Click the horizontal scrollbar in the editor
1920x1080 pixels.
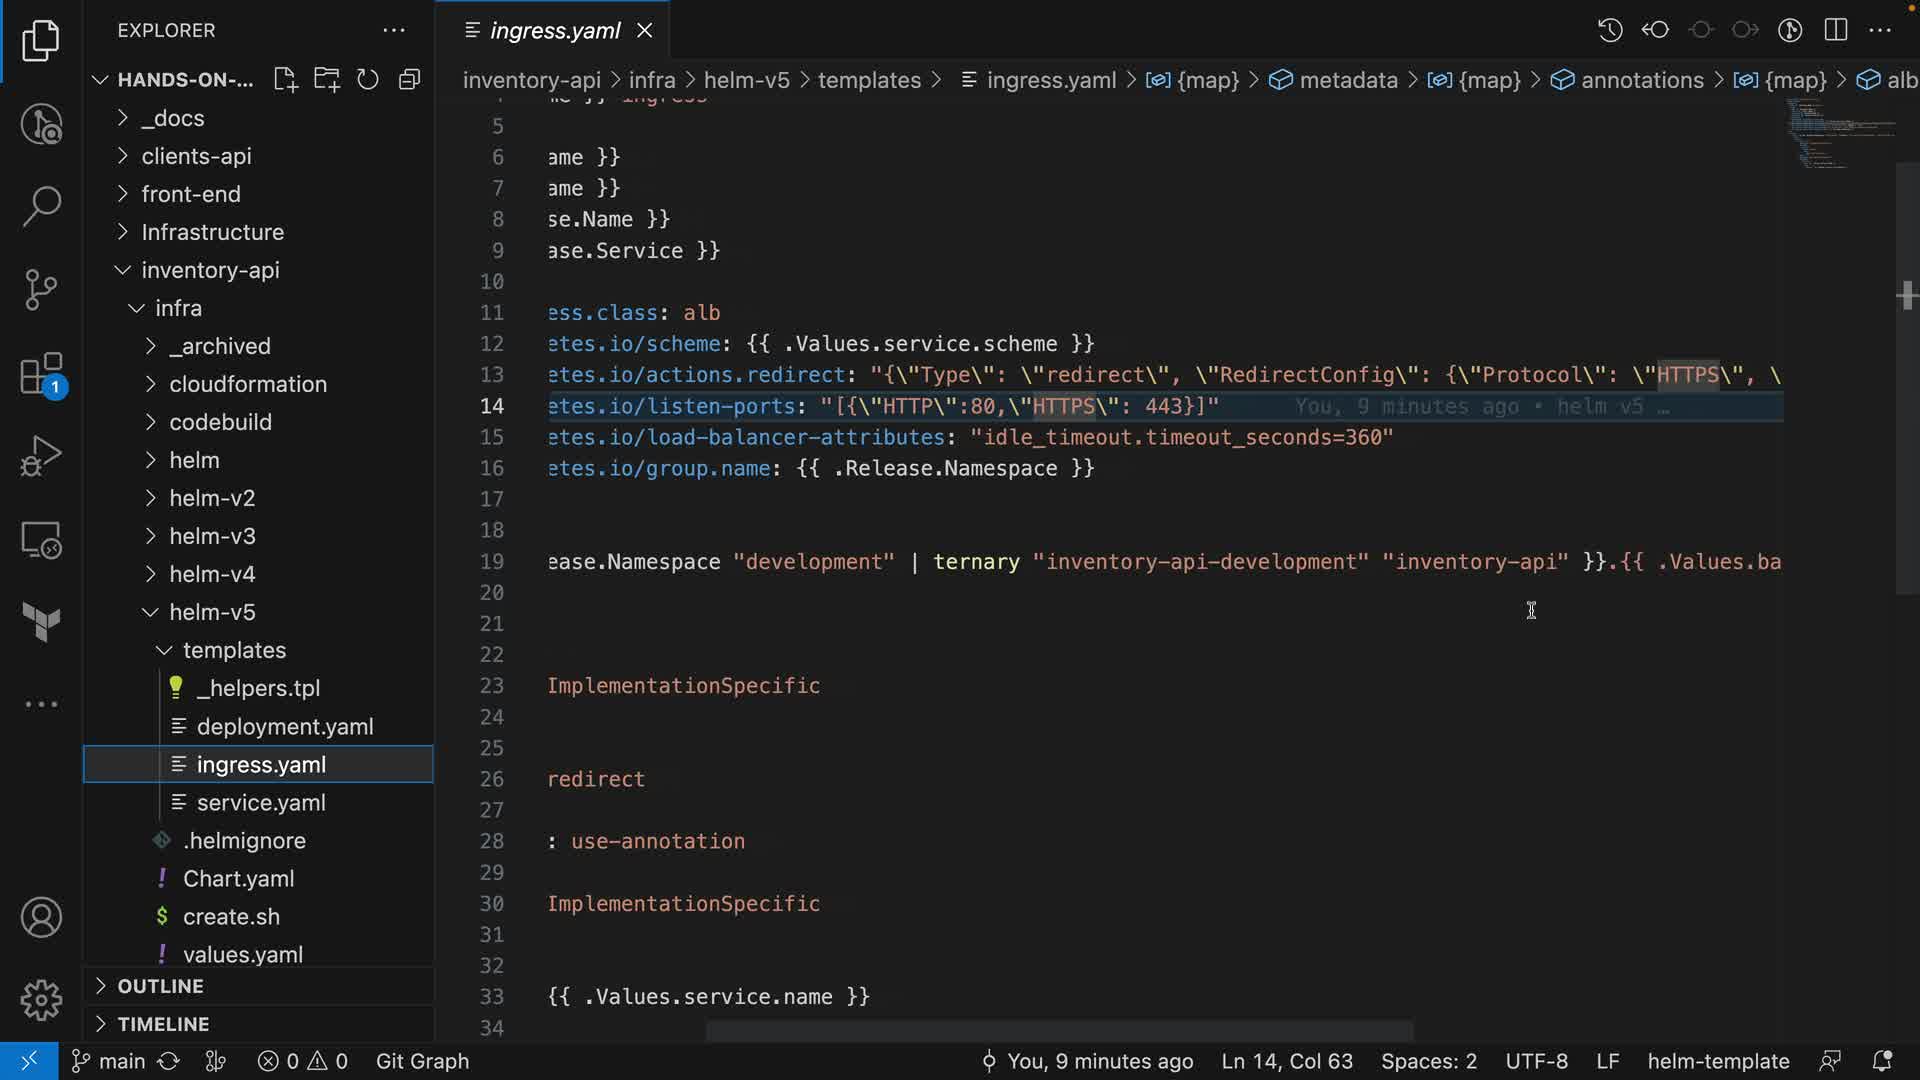coord(1060,1030)
